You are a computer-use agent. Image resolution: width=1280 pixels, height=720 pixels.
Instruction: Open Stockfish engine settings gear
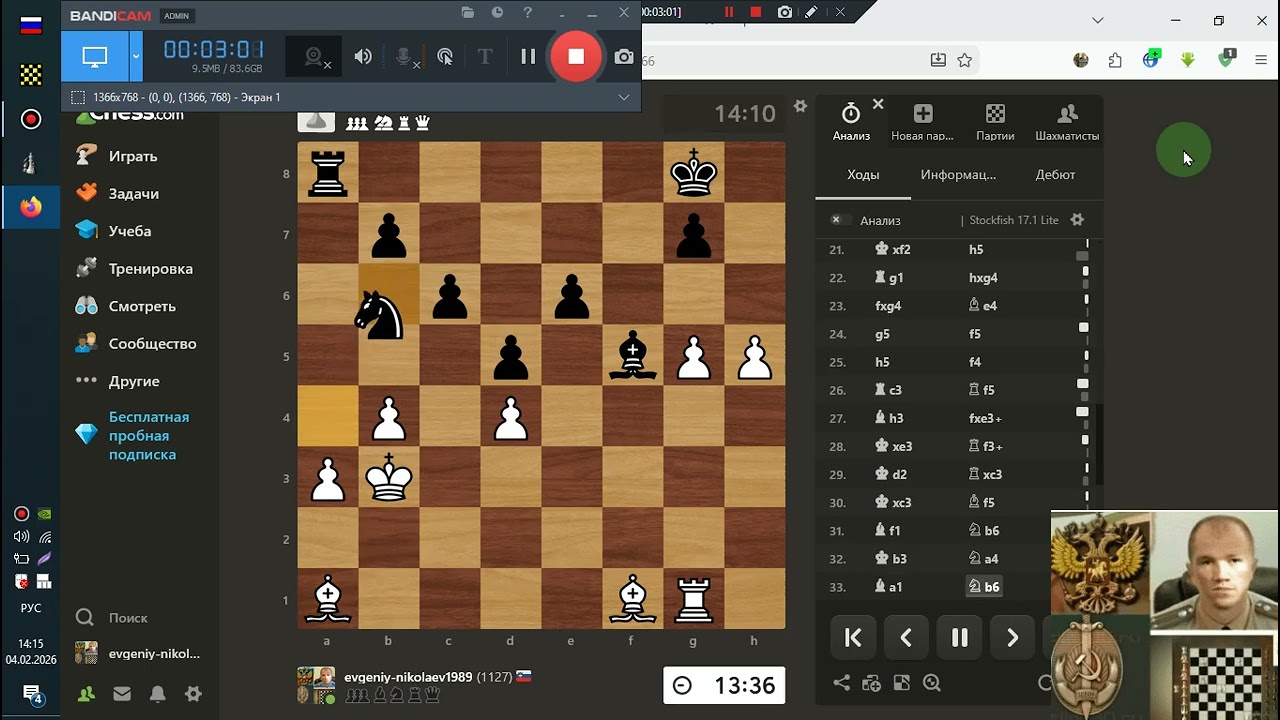pyautogui.click(x=1077, y=220)
